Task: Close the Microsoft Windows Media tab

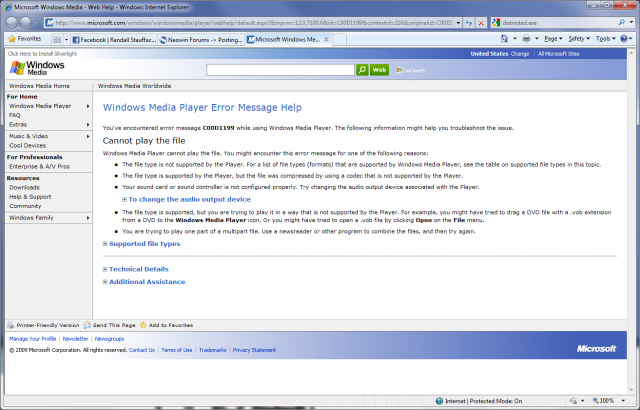Action: [x=326, y=40]
